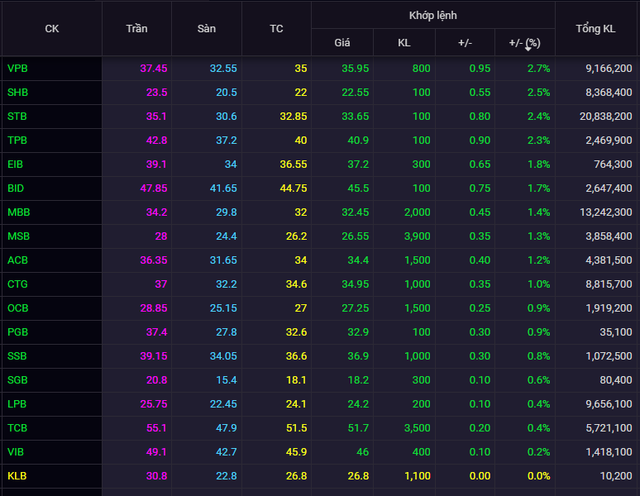The height and width of the screenshot is (496, 640).
Task: Click BID matched price 45.5
Action: pyautogui.click(x=358, y=188)
